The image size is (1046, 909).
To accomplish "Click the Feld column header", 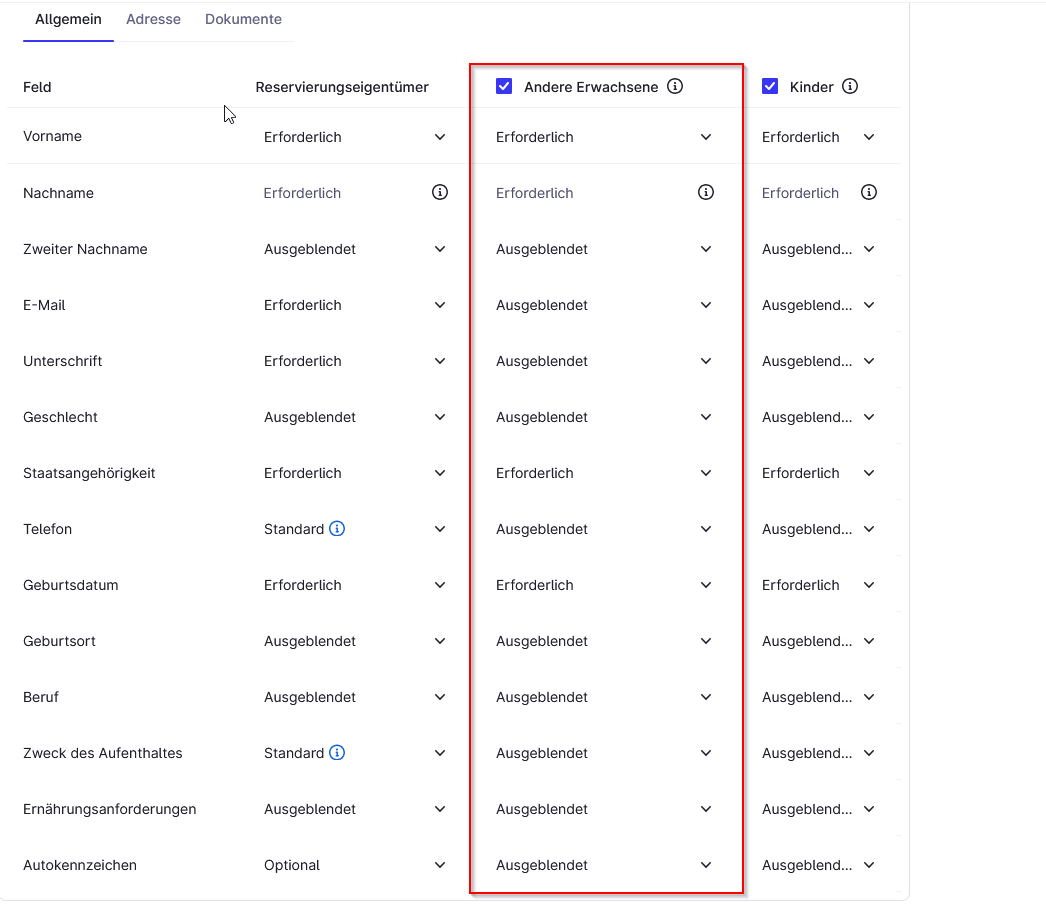I will point(37,87).
